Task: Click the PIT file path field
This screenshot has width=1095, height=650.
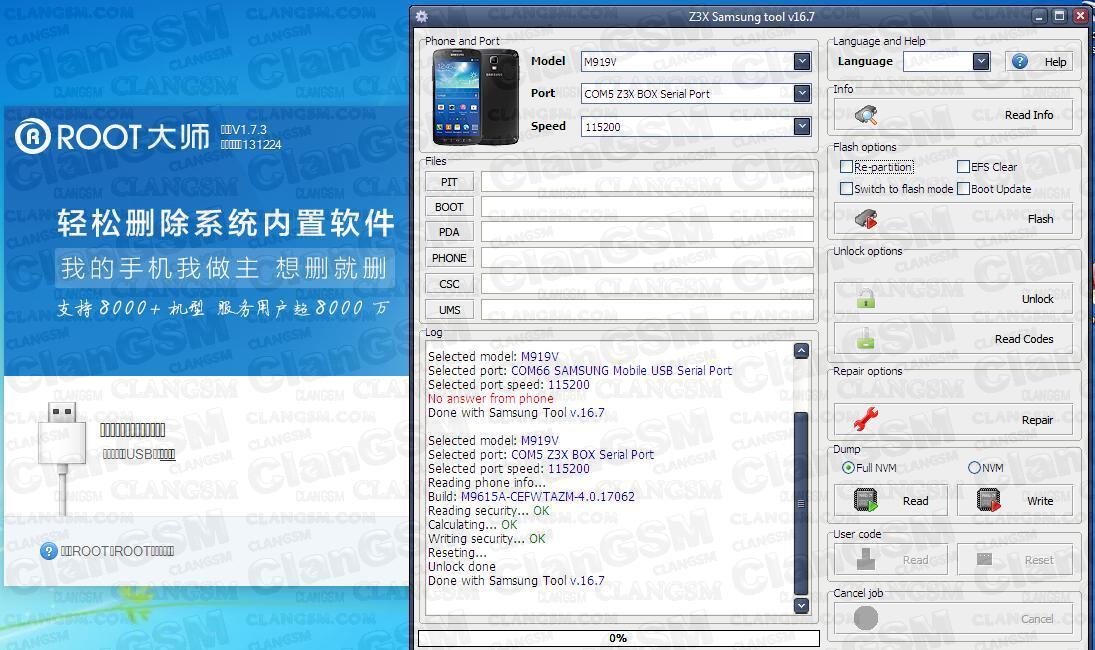Action: pos(647,182)
